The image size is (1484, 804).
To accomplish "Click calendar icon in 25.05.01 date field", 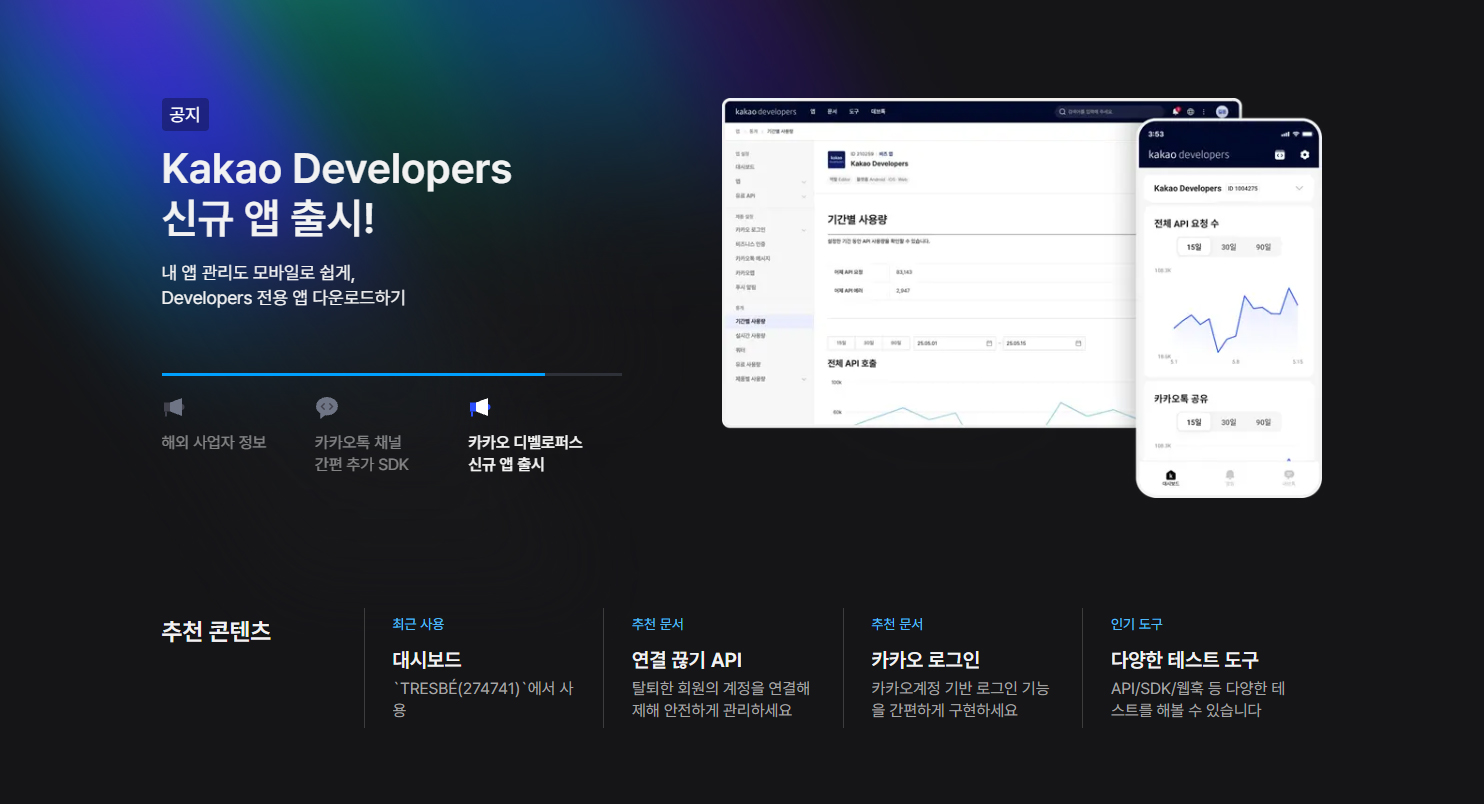I will (989, 343).
